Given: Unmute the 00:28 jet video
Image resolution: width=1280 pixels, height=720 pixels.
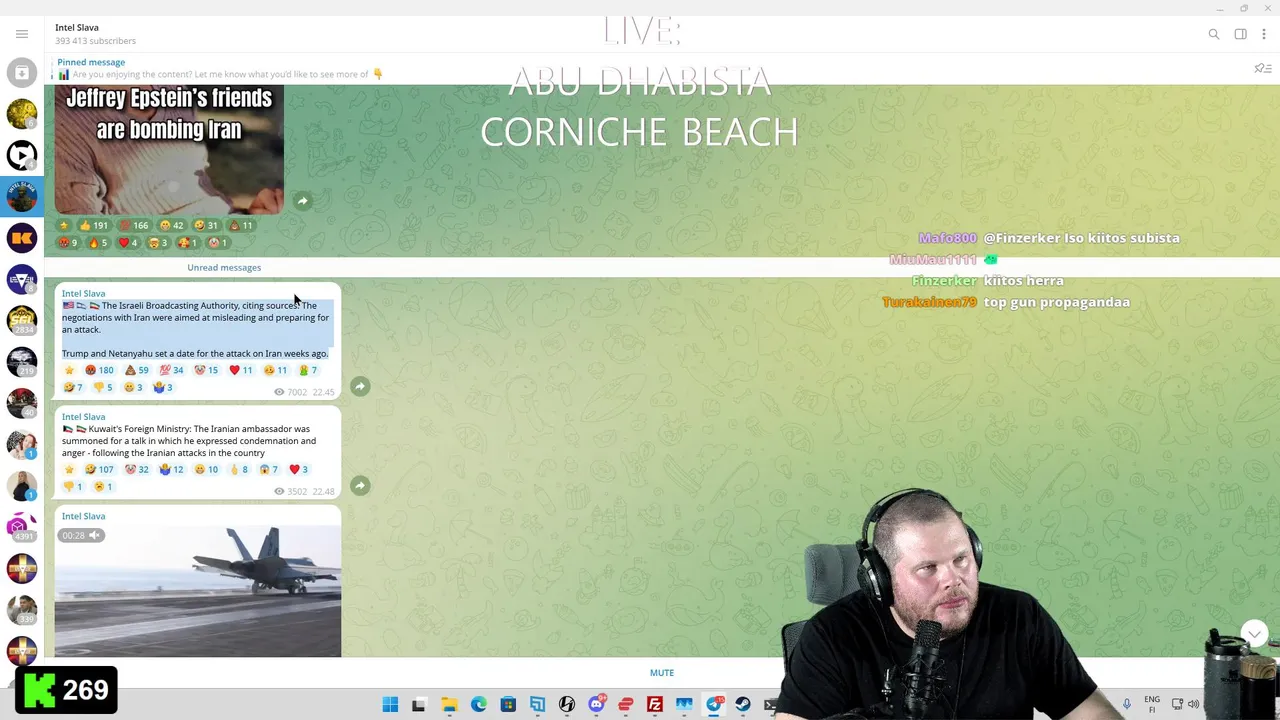Looking at the screenshot, I should point(82,535).
